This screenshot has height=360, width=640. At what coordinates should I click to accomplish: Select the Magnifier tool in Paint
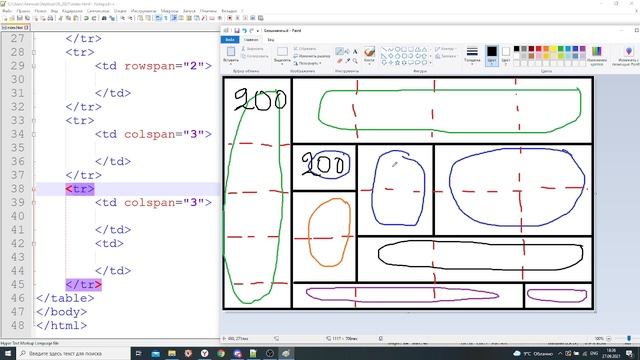[x=355, y=61]
